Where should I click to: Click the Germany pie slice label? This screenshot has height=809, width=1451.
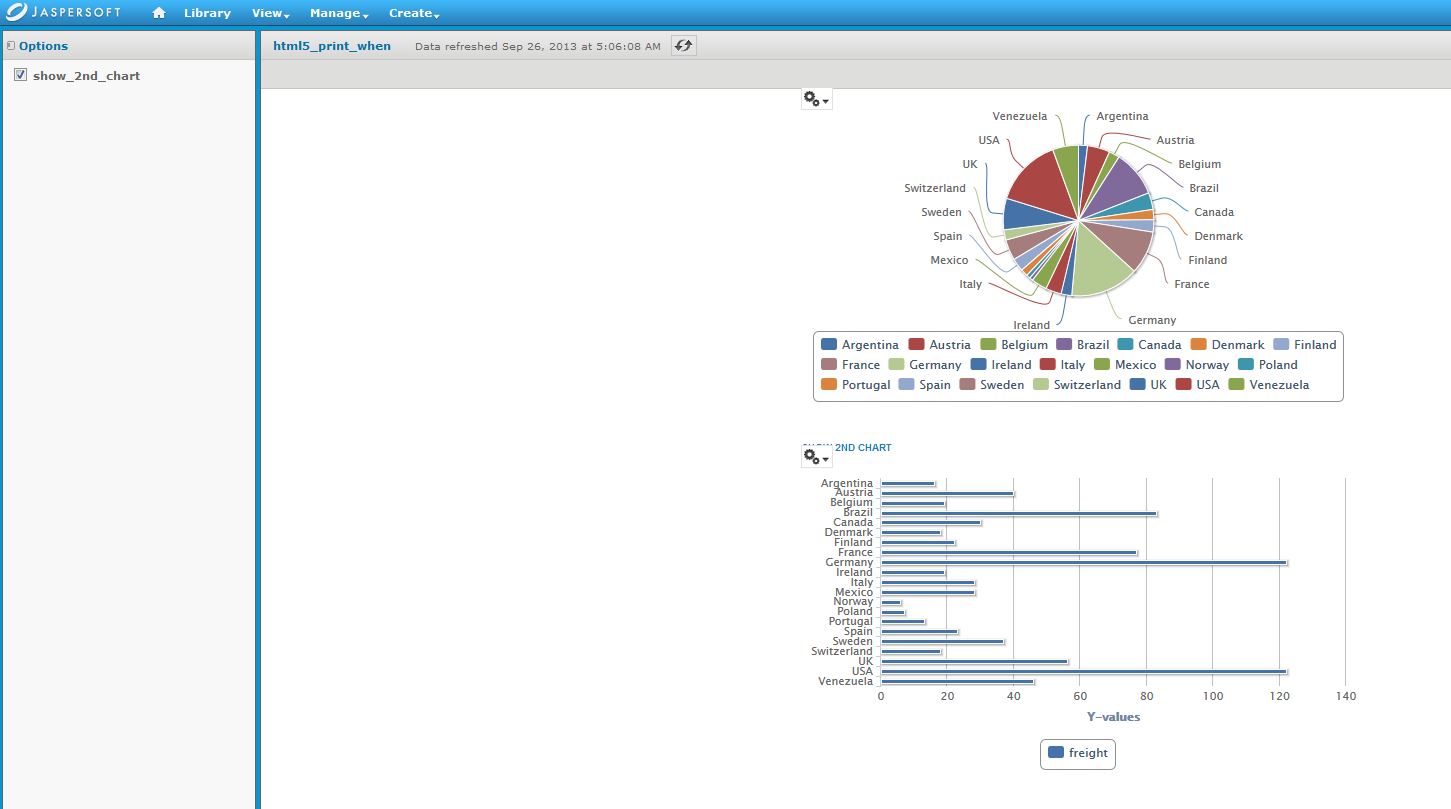click(x=1152, y=320)
